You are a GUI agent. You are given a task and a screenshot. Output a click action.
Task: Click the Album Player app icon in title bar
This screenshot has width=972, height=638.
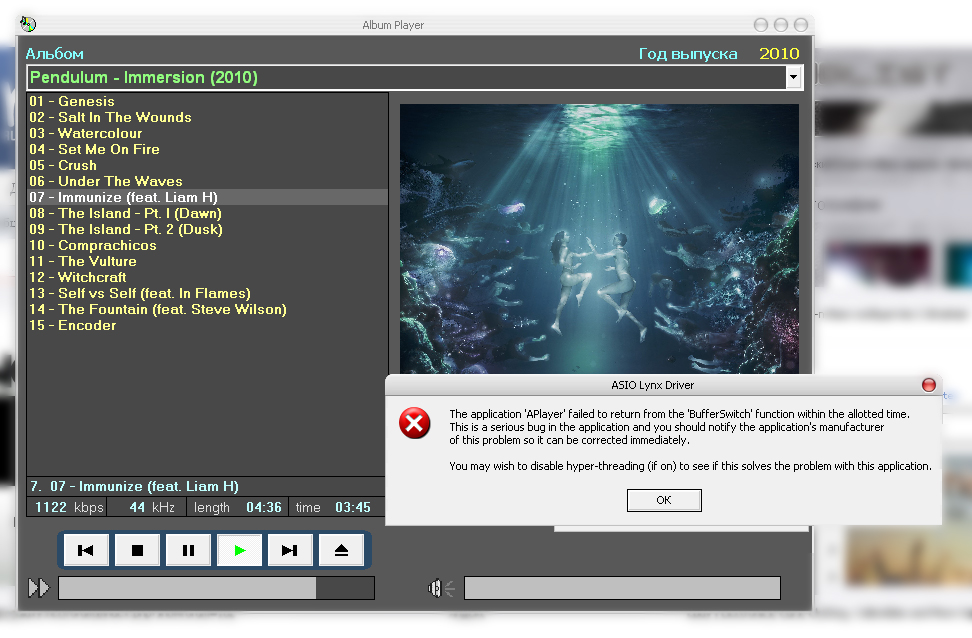click(x=28, y=24)
